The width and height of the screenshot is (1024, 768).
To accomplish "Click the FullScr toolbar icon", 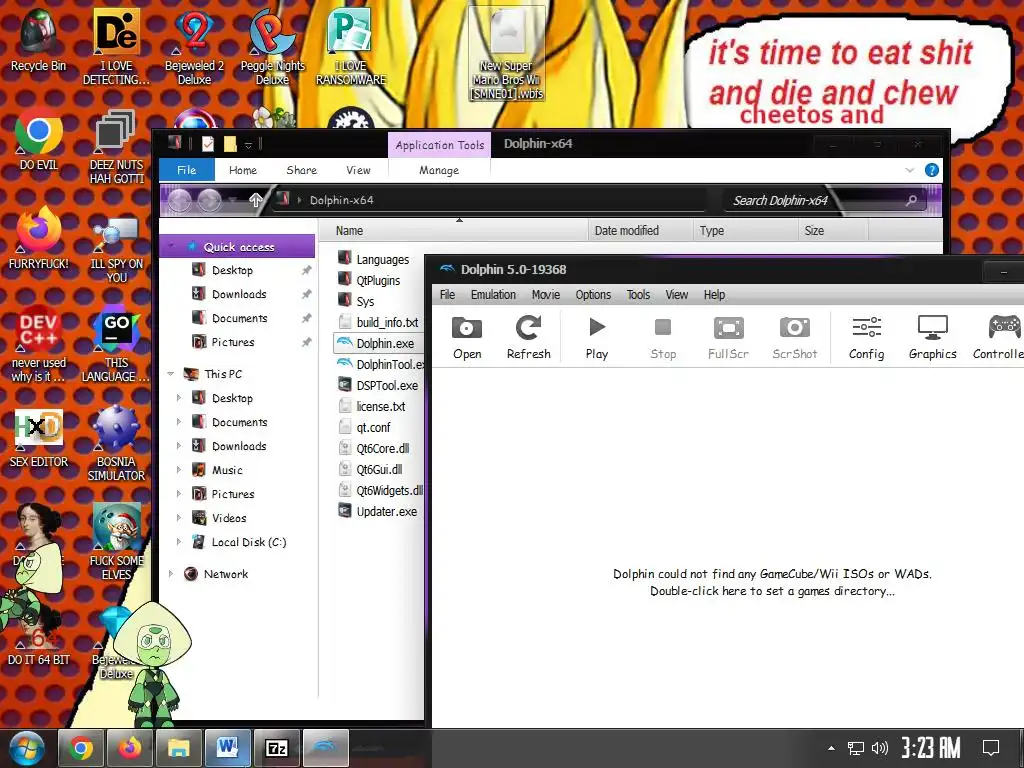I will pyautogui.click(x=728, y=338).
